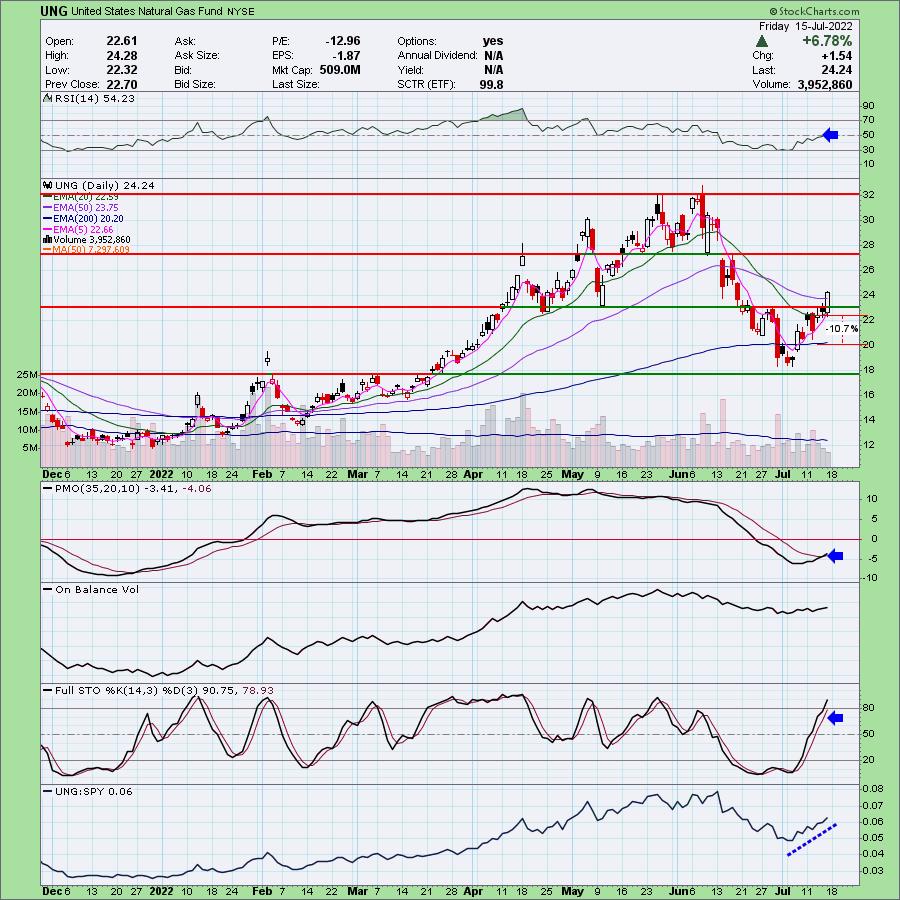Select the Prev Close value 22.70
This screenshot has height=900, width=900.
pyautogui.click(x=122, y=84)
